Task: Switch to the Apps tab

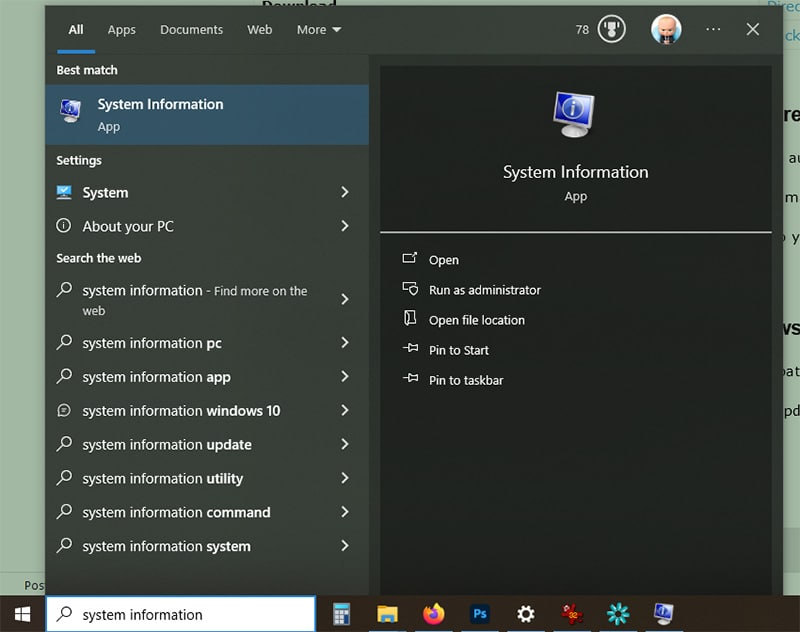Action: click(x=121, y=30)
